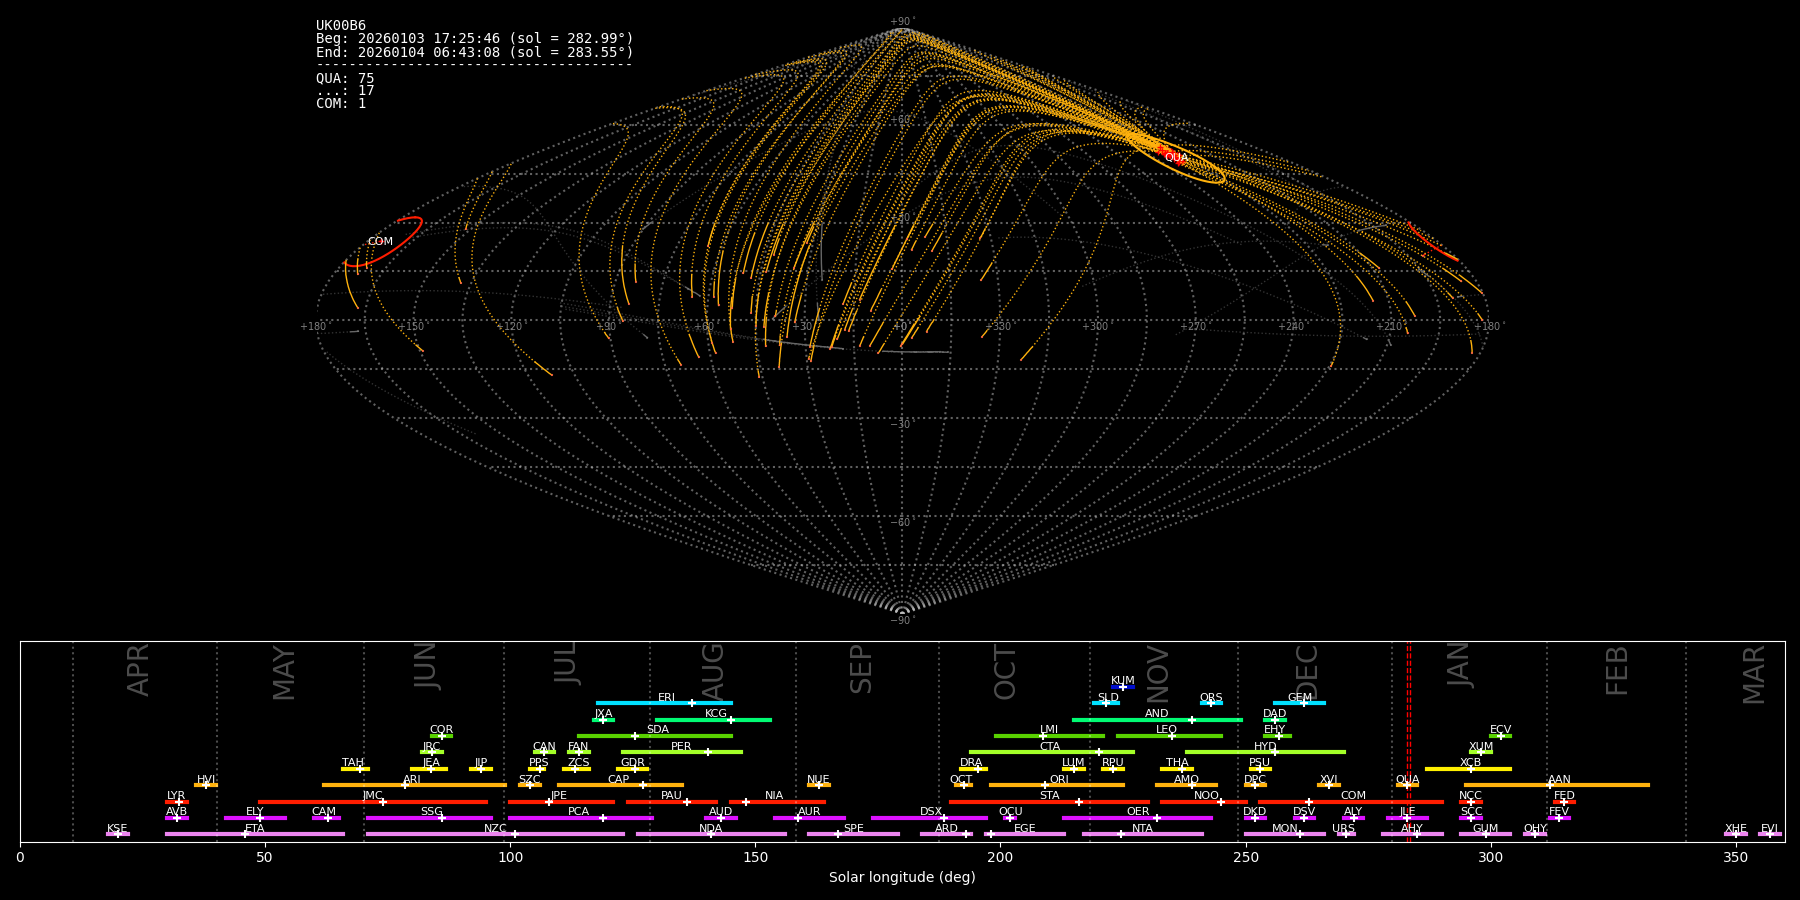This screenshot has height=900, width=1800.
Task: Click the NZC shower label
Action: 495,829
